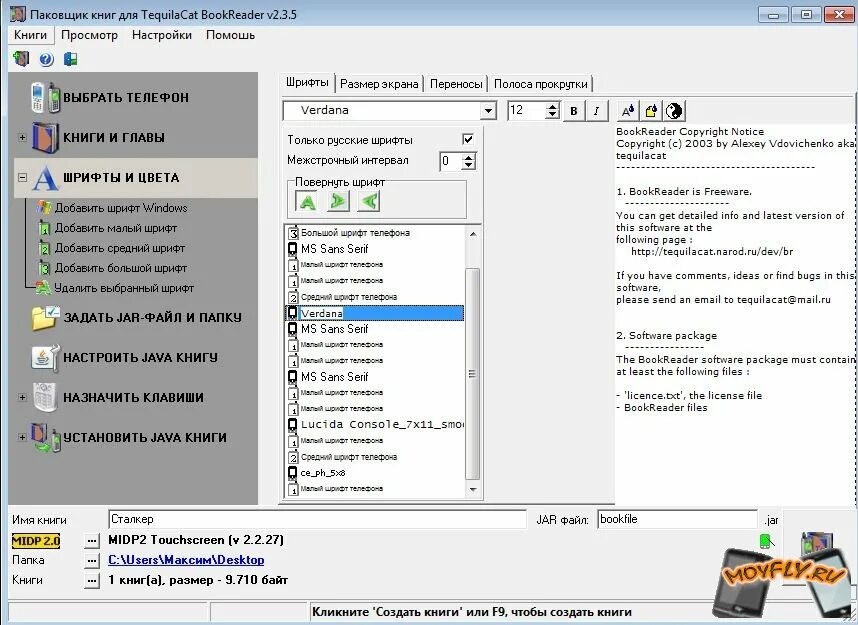Click the font list scrollbar up arrow
Viewport: 858px width, 625px height.
(473, 234)
